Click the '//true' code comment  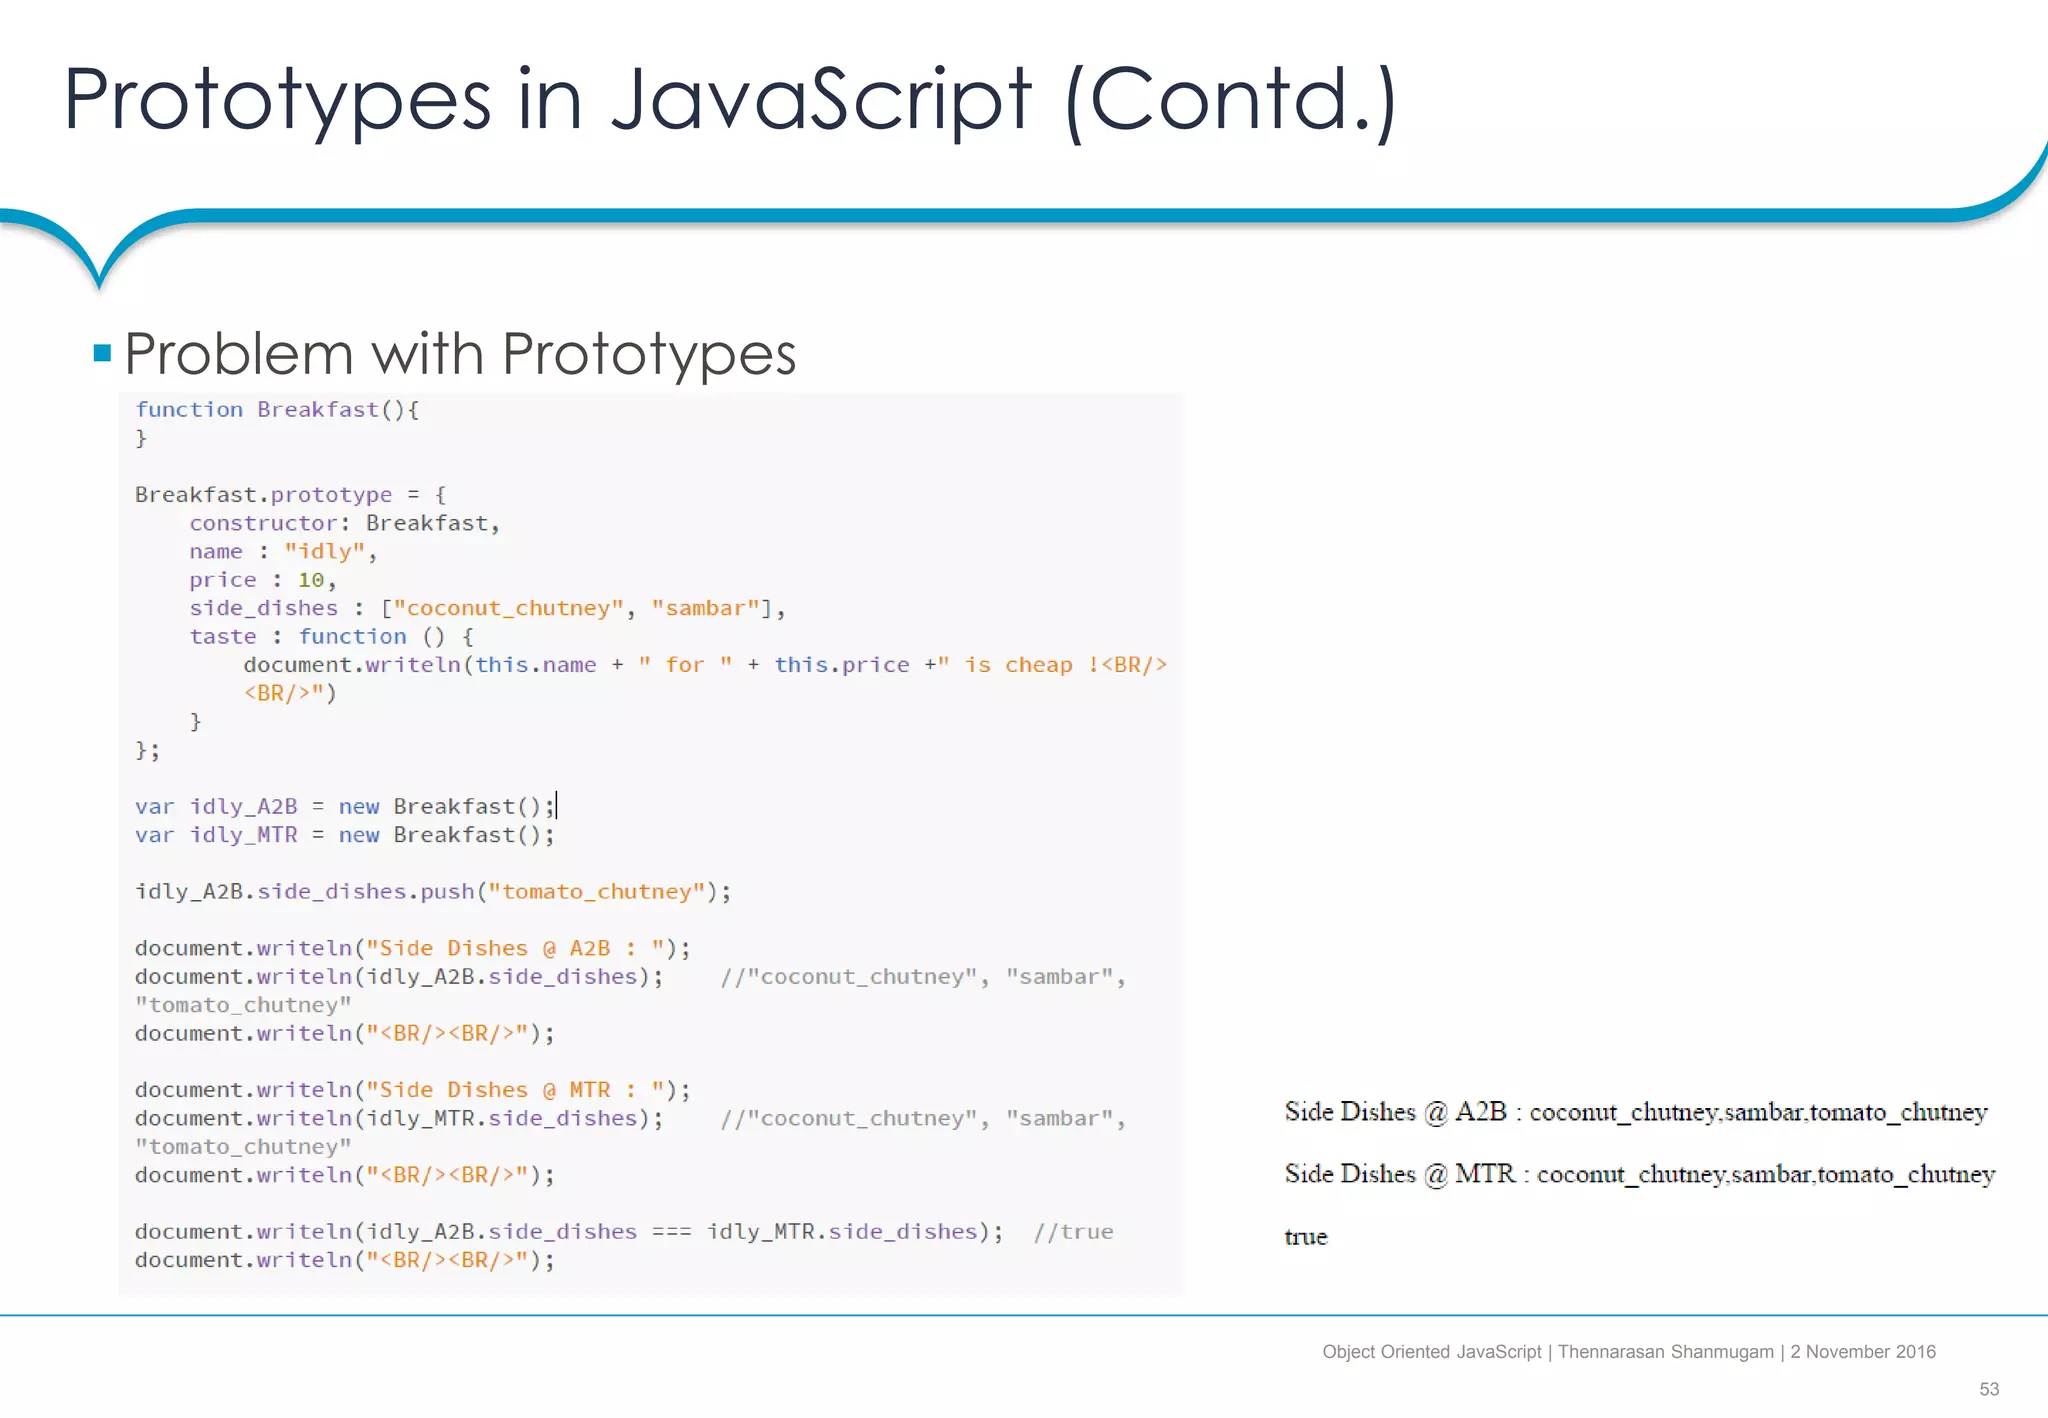(x=1073, y=1232)
